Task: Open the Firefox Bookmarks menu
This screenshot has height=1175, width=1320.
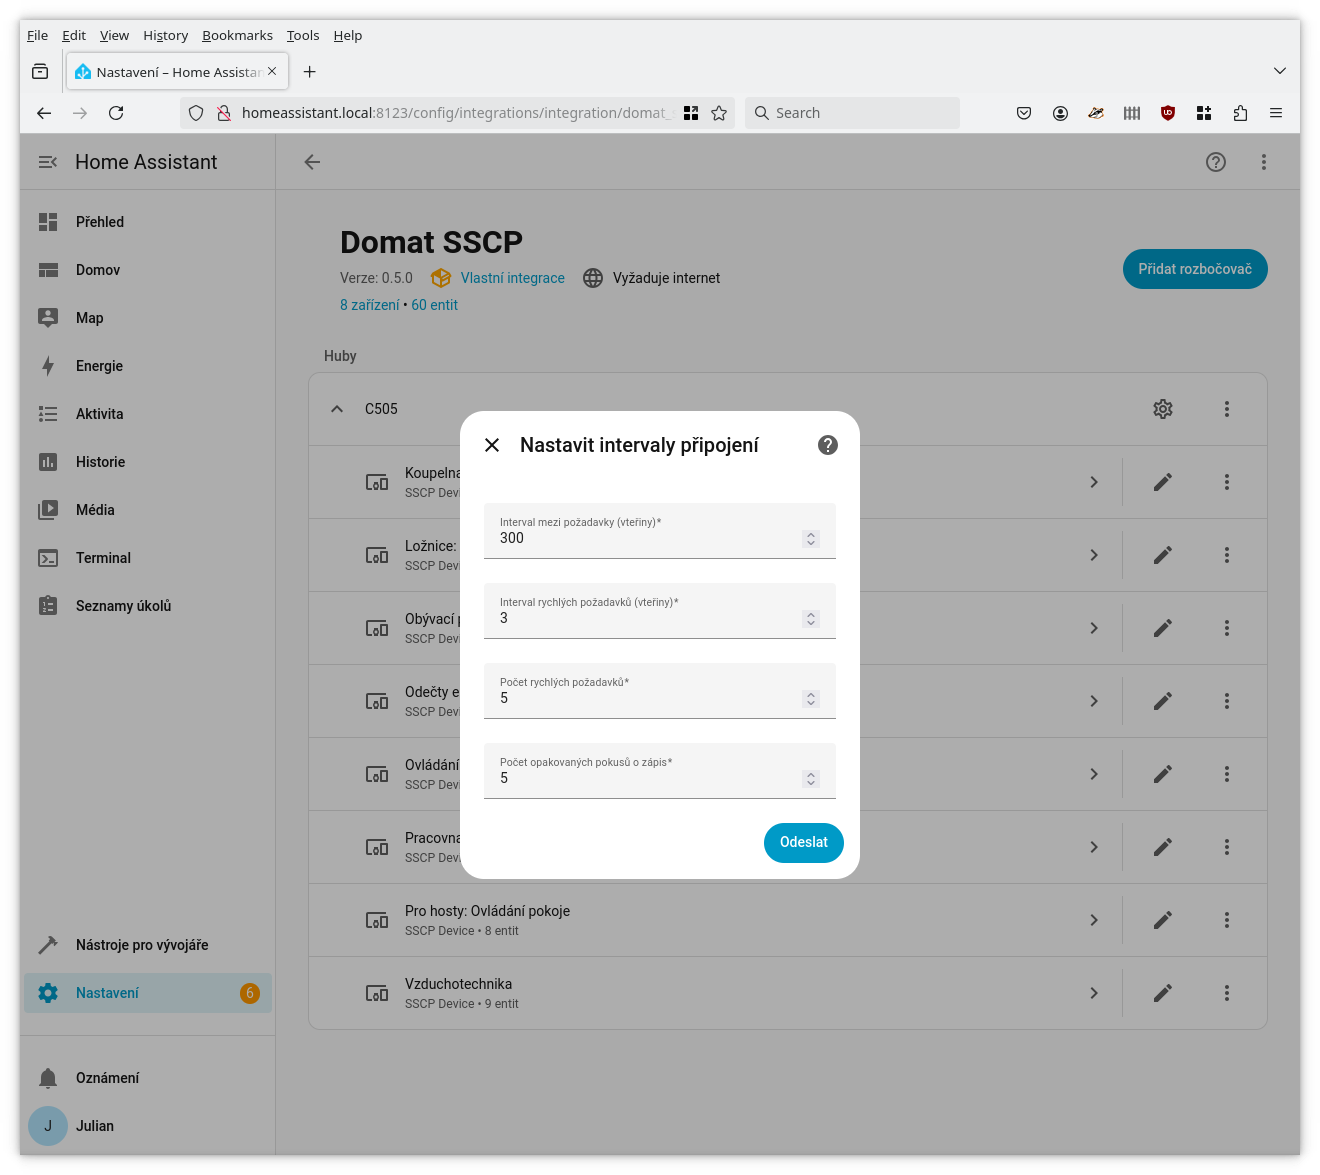Action: (x=237, y=35)
